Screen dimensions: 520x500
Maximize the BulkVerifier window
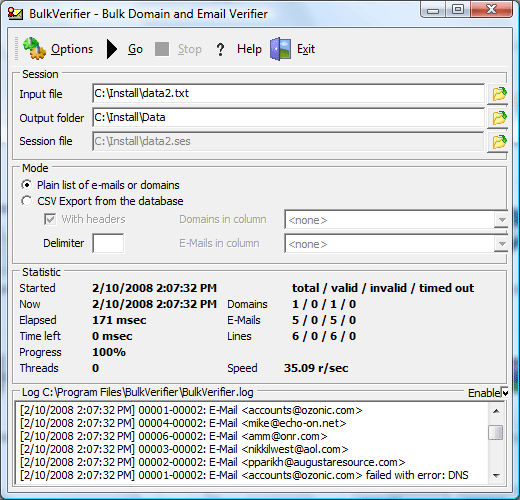(x=458, y=10)
